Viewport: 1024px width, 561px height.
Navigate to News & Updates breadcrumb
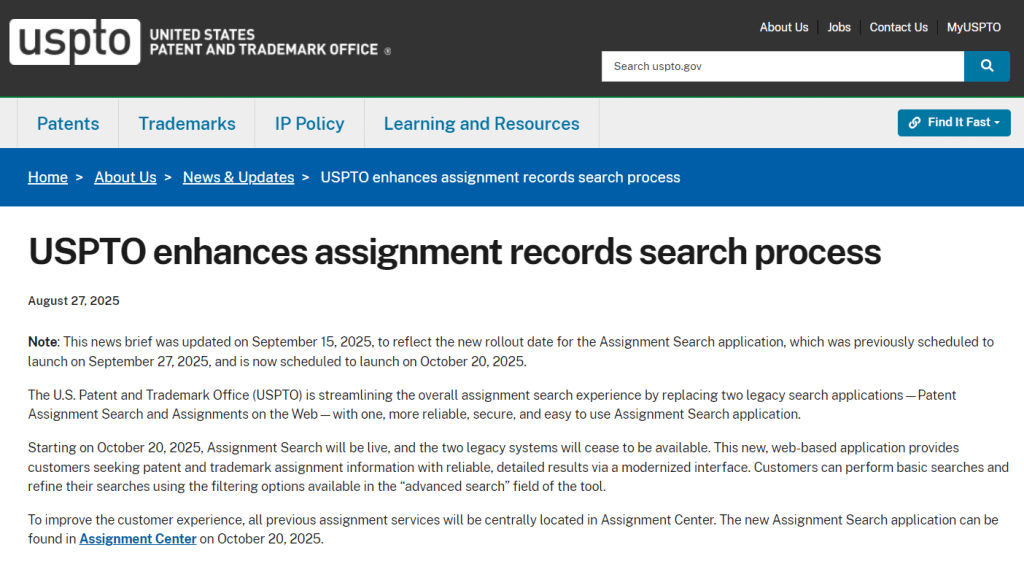[238, 177]
